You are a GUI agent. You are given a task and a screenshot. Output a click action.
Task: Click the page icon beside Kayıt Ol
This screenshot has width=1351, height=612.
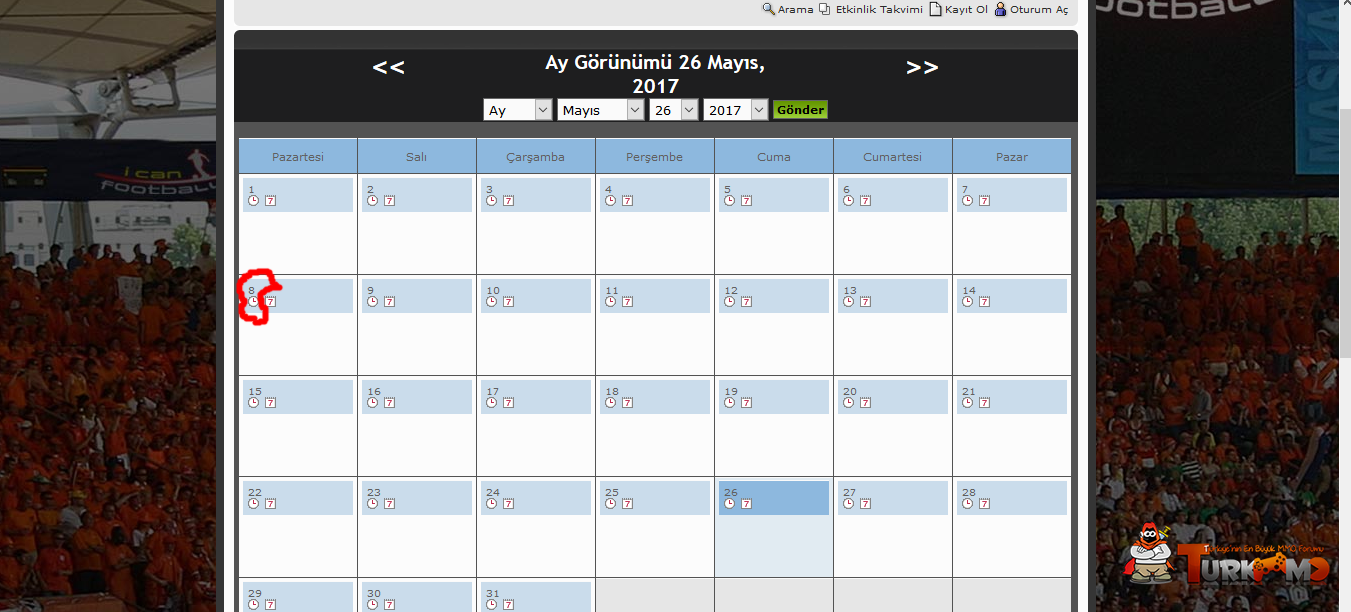click(x=935, y=9)
